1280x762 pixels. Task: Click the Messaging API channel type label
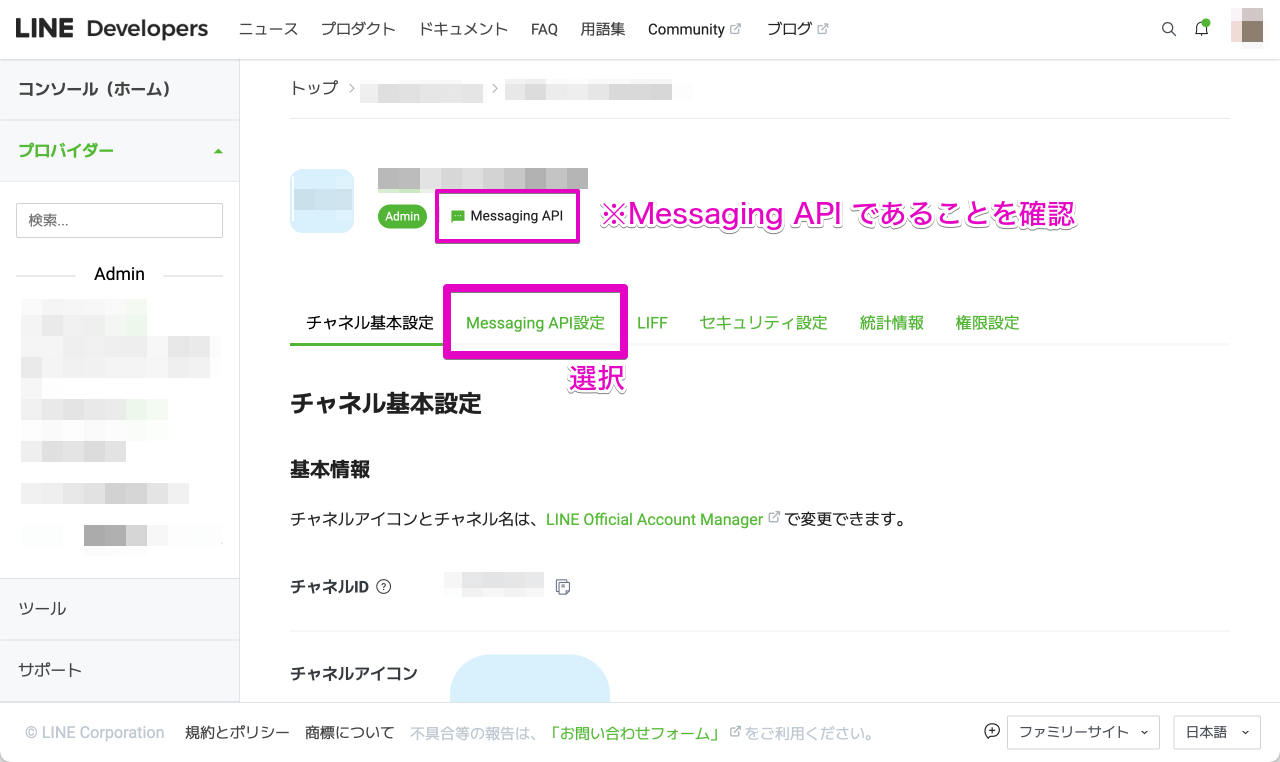click(507, 216)
